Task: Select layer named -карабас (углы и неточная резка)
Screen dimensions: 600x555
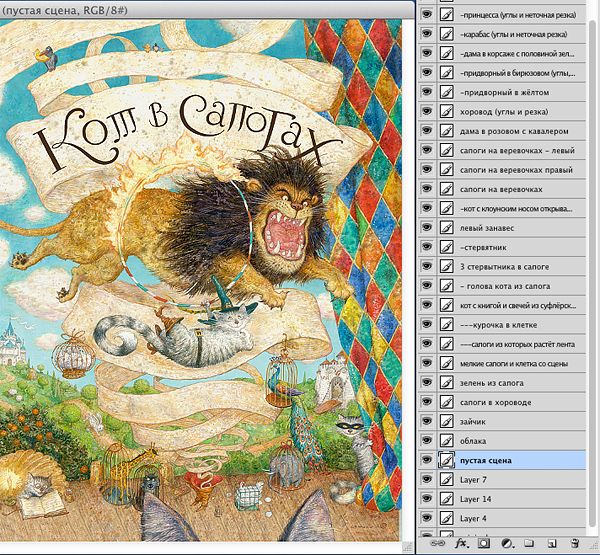Action: point(514,34)
